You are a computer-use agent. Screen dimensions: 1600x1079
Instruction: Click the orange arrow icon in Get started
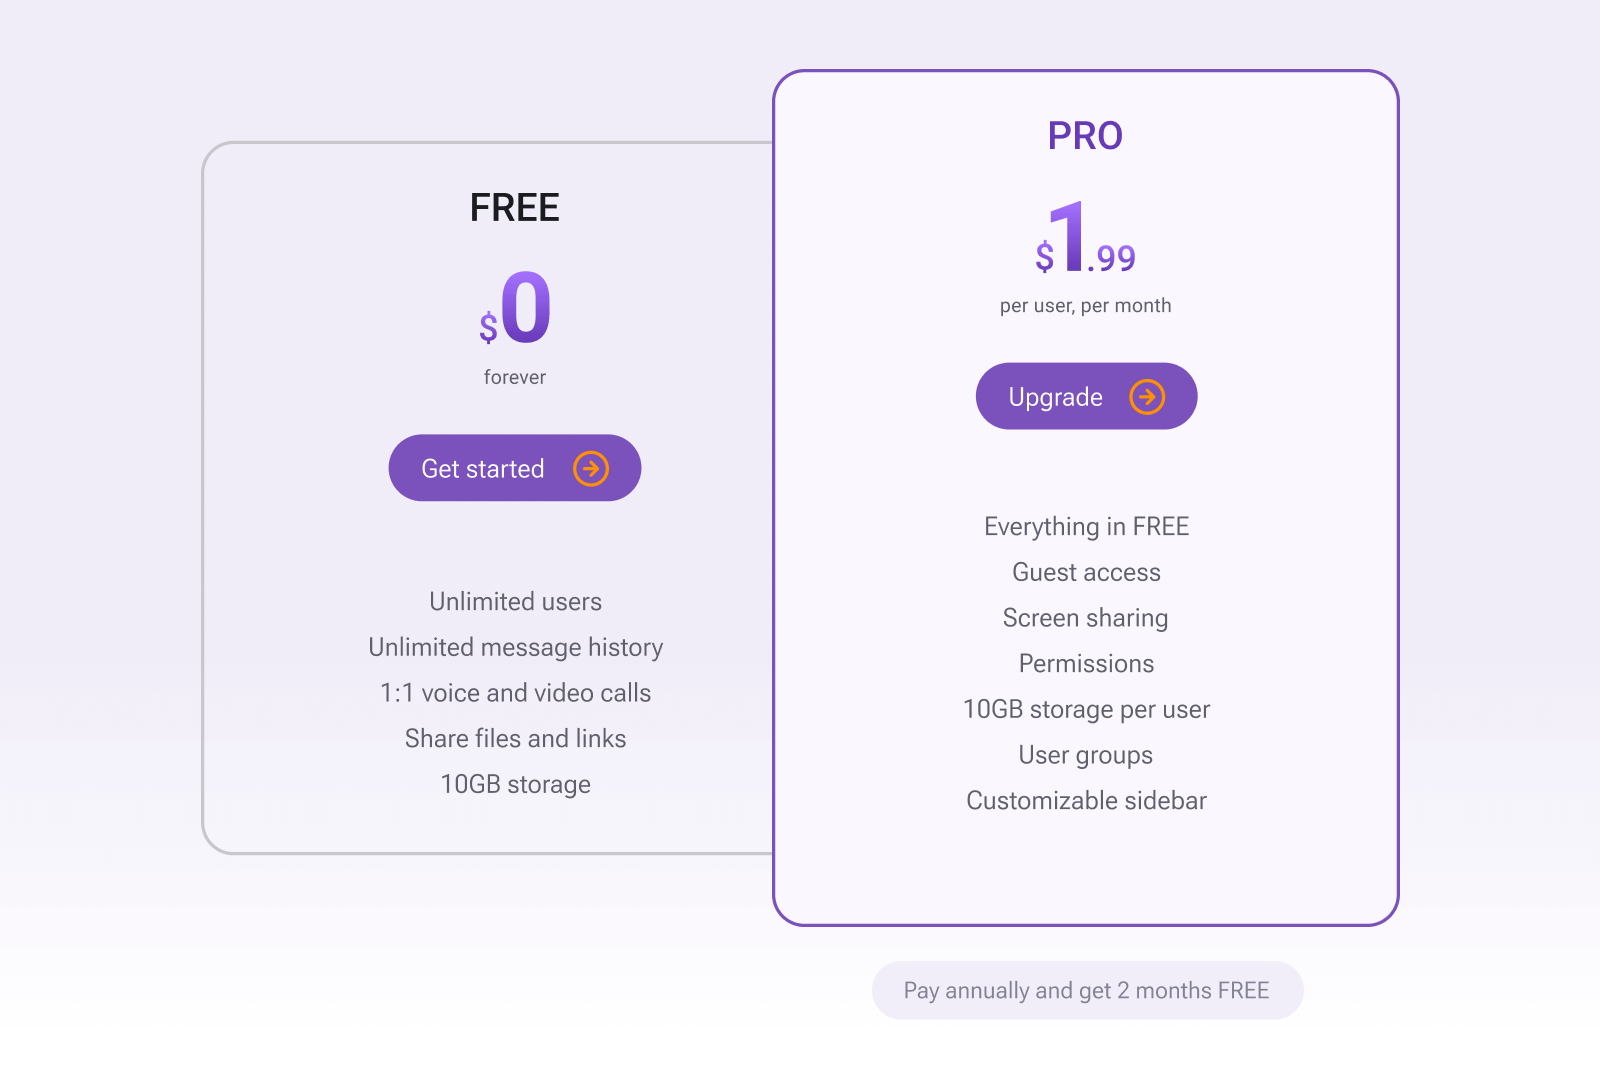(x=591, y=468)
